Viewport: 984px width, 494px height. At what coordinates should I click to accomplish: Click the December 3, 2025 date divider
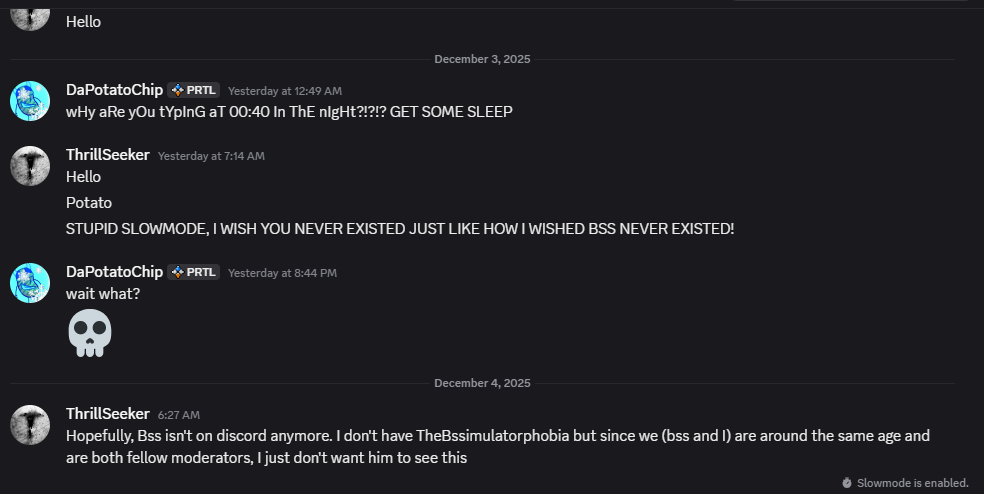pos(482,60)
